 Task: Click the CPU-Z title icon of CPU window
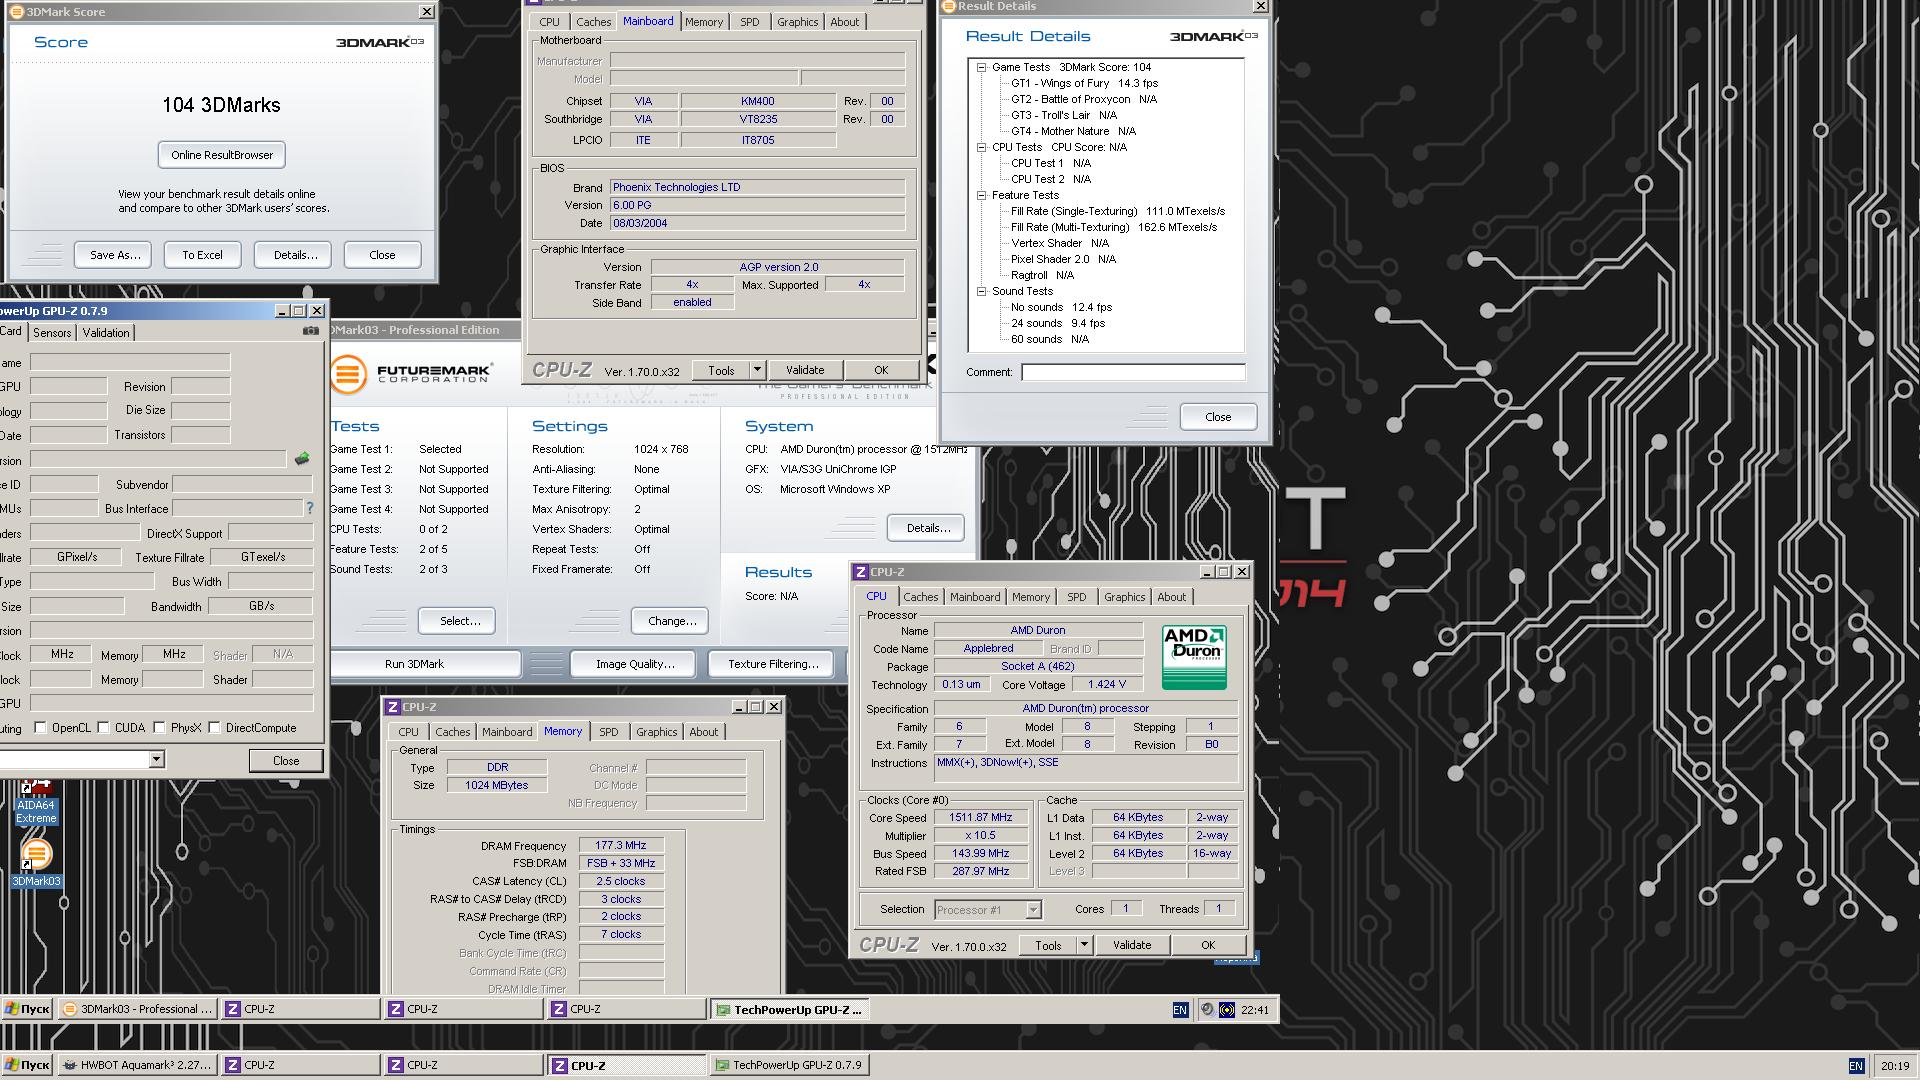pos(860,572)
